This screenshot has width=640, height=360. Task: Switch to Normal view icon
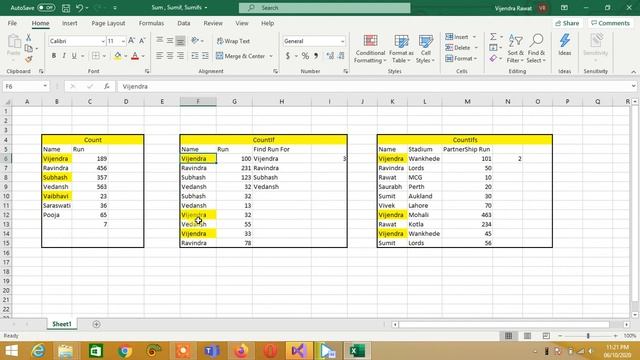pyautogui.click(x=509, y=336)
